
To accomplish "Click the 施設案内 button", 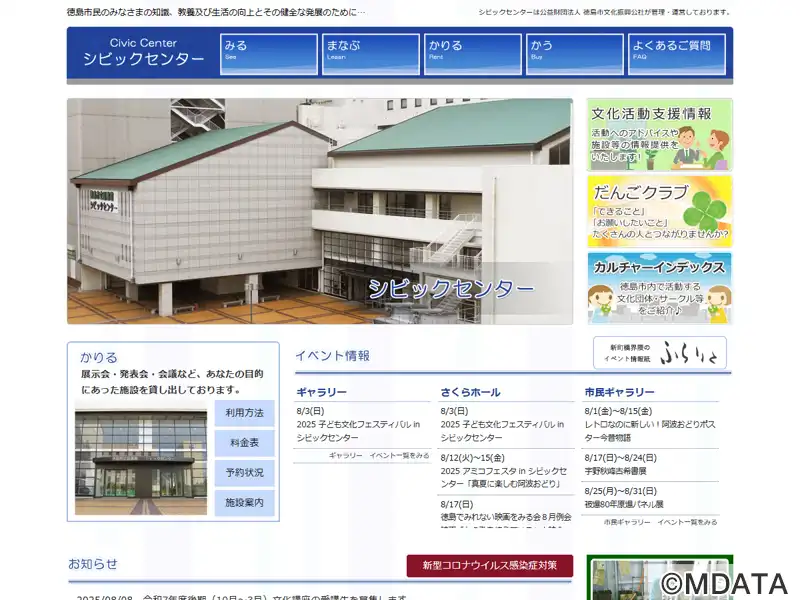I will (x=244, y=503).
